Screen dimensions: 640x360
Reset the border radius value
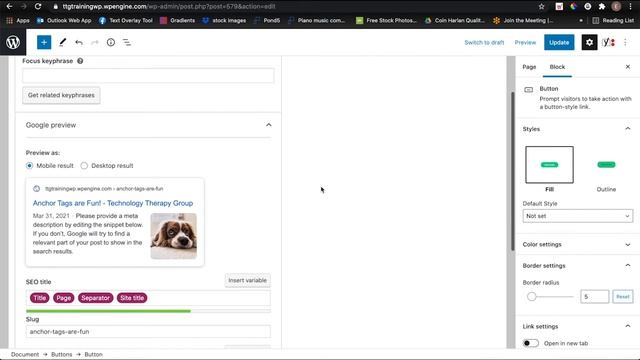[x=622, y=297]
